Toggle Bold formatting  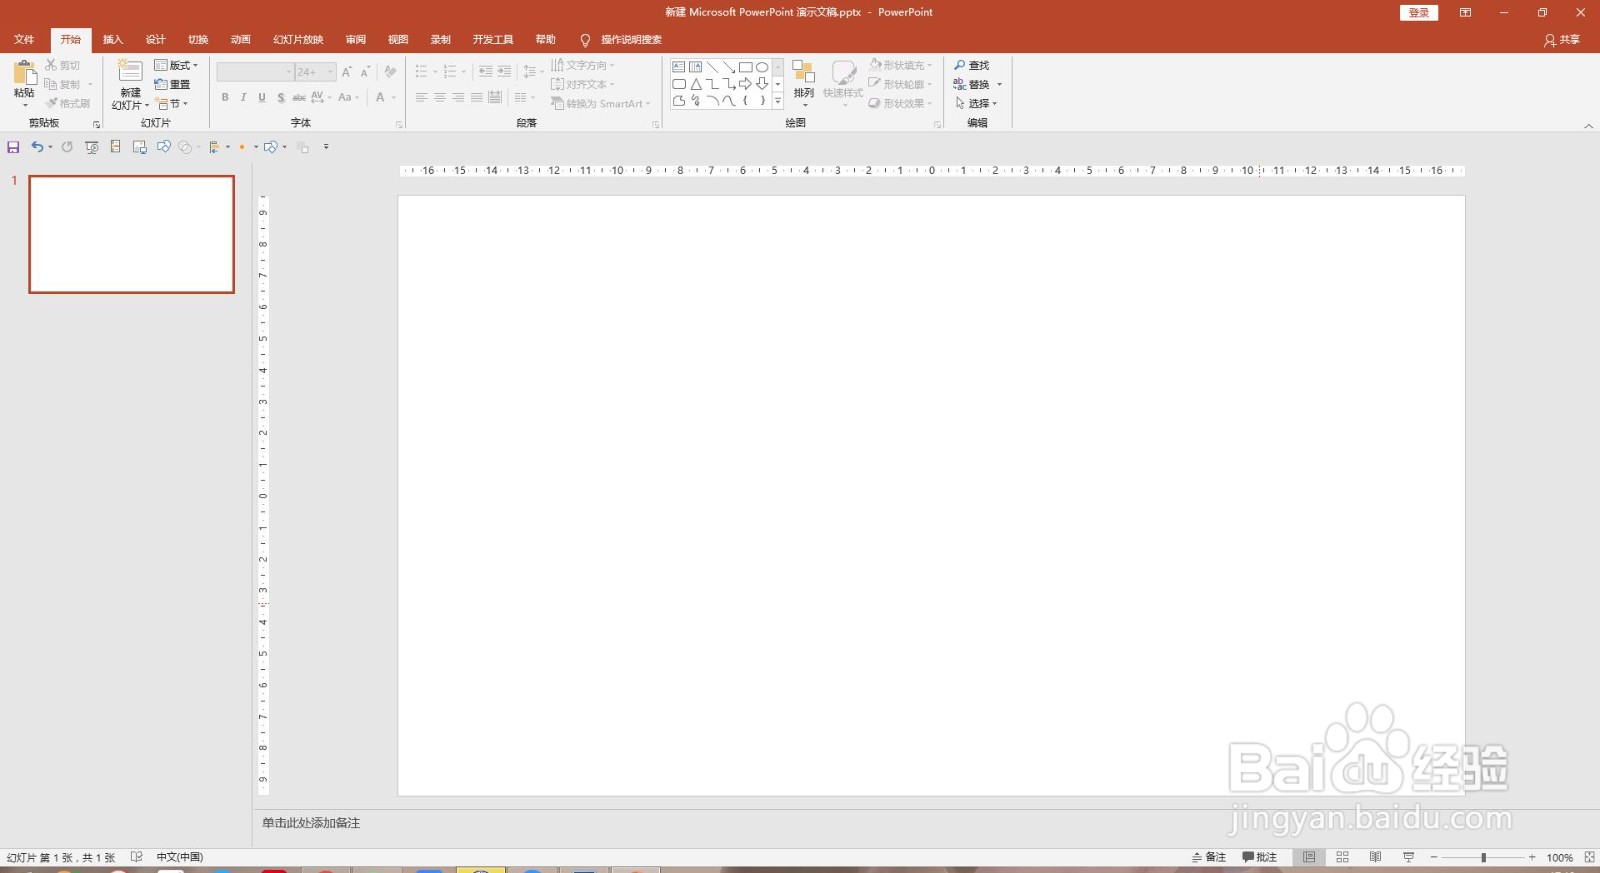[225, 97]
